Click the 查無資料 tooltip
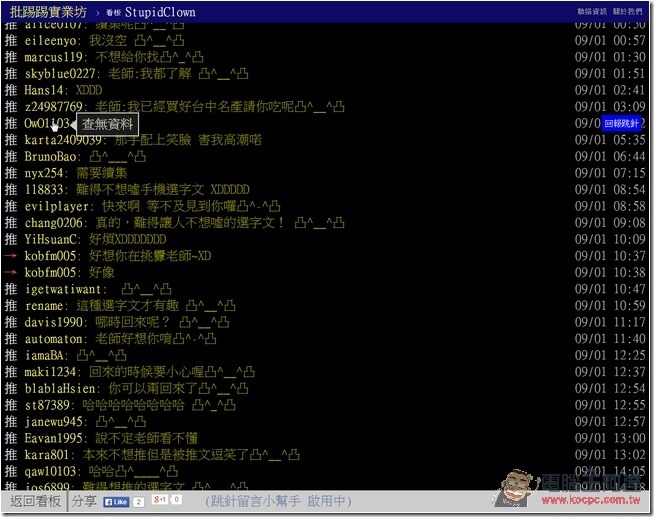654x517 pixels. 107,124
